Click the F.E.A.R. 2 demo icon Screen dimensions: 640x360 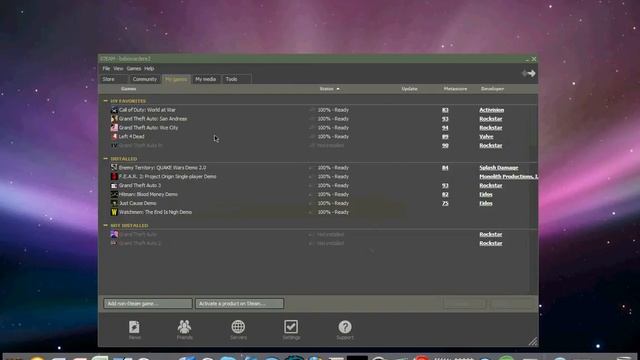coord(114,177)
